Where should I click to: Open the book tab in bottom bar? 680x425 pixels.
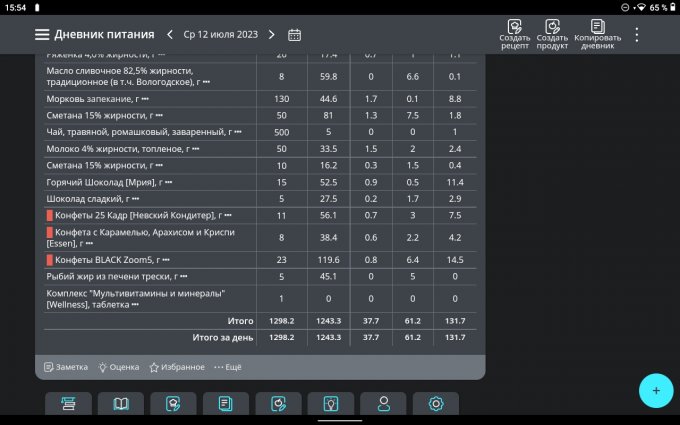[x=120, y=404]
